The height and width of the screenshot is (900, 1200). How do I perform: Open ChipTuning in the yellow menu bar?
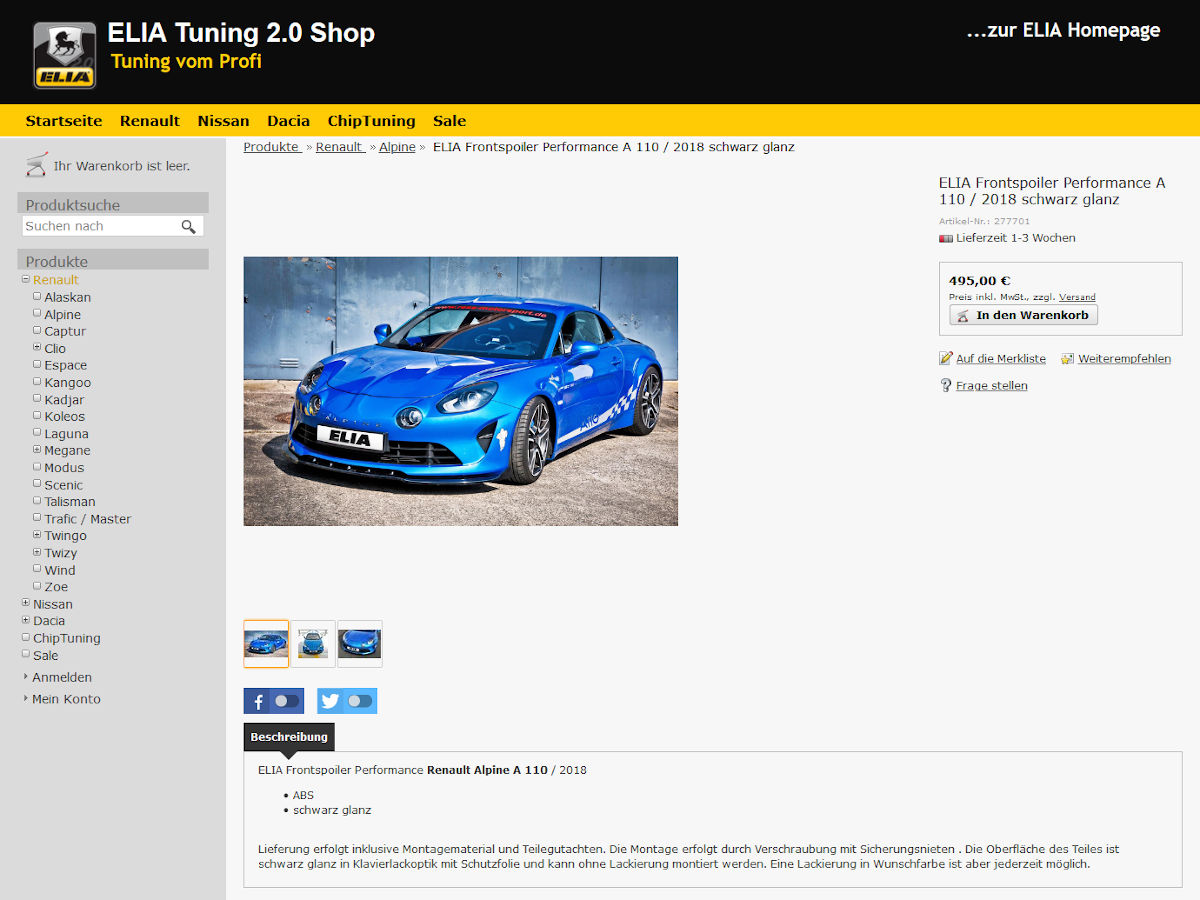click(372, 121)
